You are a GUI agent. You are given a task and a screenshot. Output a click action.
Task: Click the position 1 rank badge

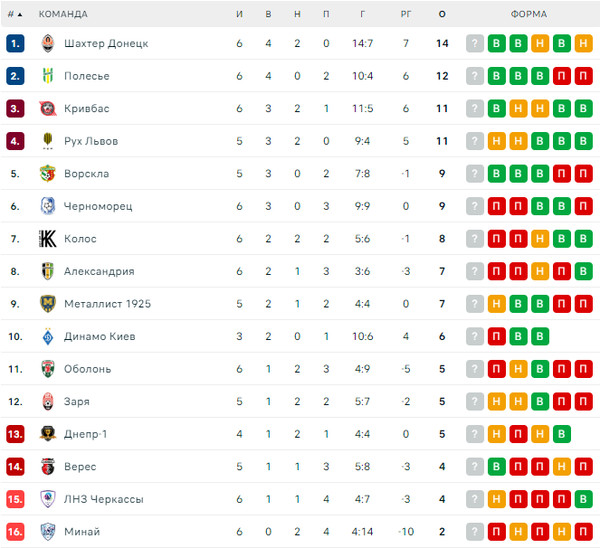click(x=15, y=43)
